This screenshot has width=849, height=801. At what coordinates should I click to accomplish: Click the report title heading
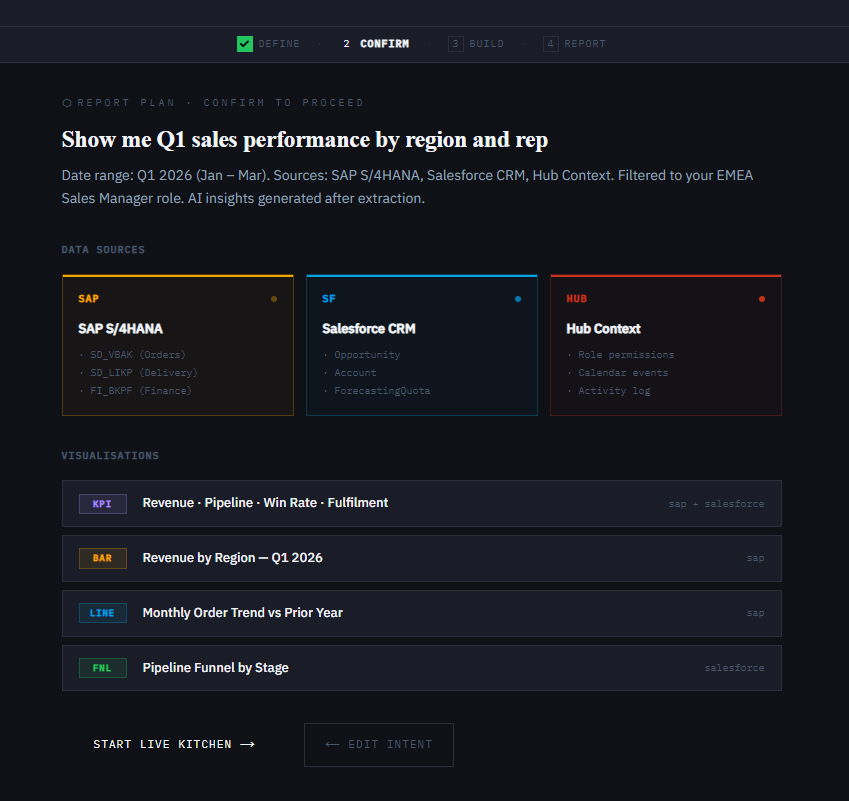(305, 140)
